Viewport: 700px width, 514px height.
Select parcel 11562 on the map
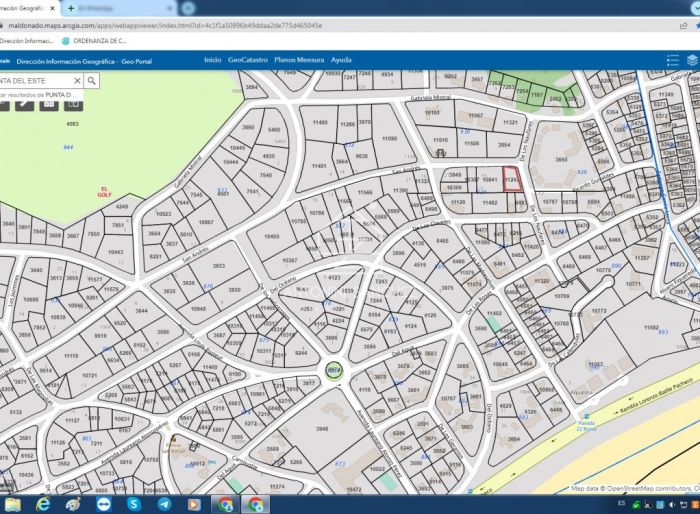651,328
